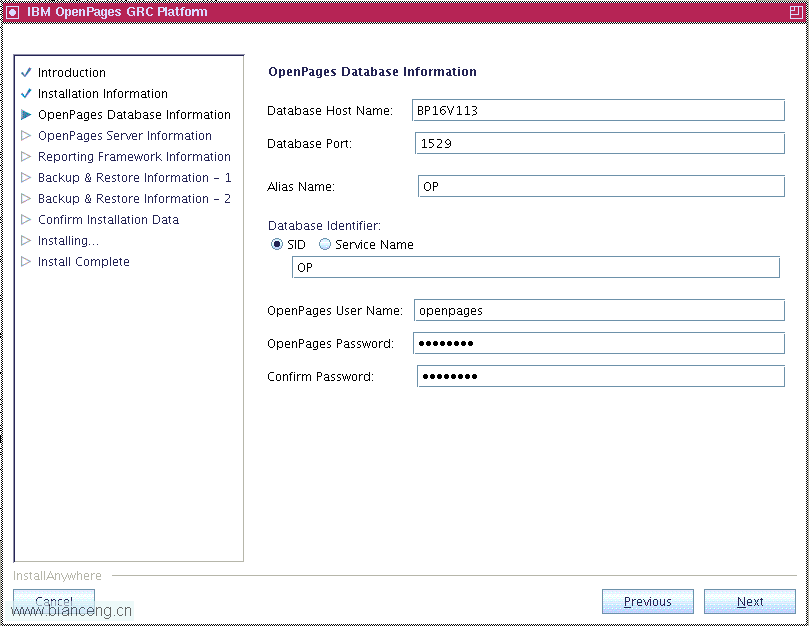Click the SID value input field
This screenshot has height=626, width=809.
[536, 267]
